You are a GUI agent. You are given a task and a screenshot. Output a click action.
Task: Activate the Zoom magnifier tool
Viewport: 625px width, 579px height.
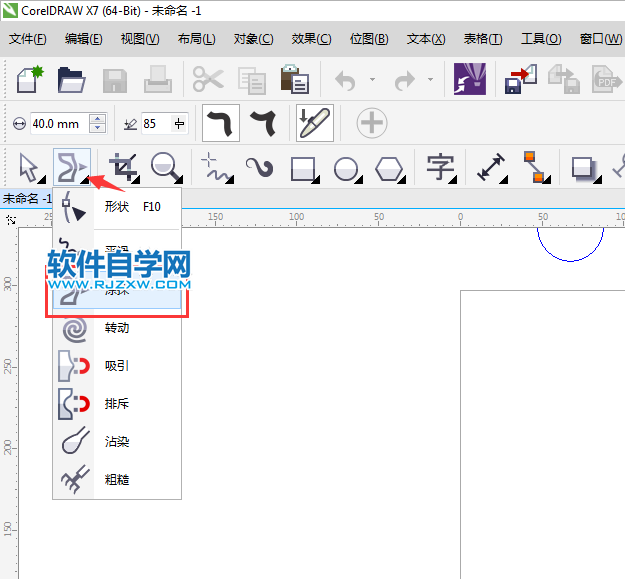click(167, 167)
